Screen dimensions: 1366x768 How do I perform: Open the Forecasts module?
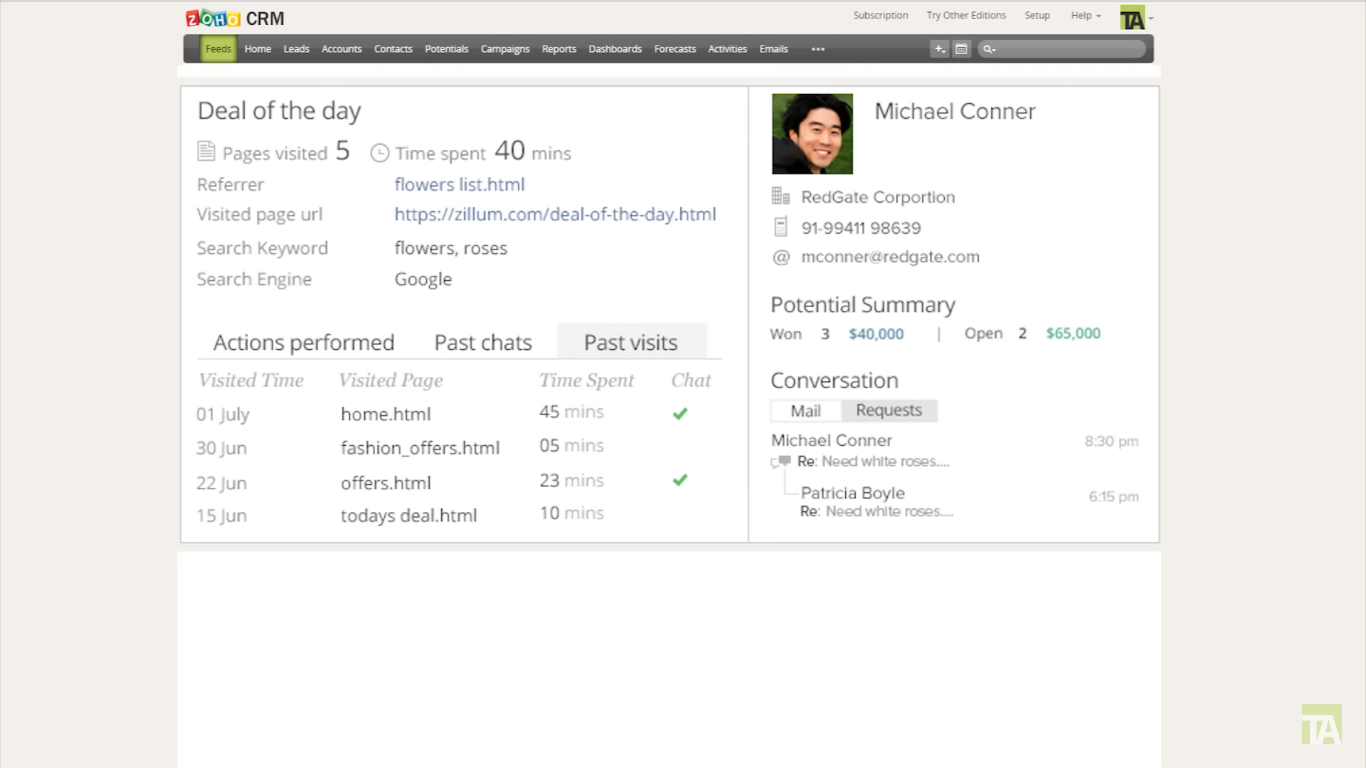(x=675, y=49)
